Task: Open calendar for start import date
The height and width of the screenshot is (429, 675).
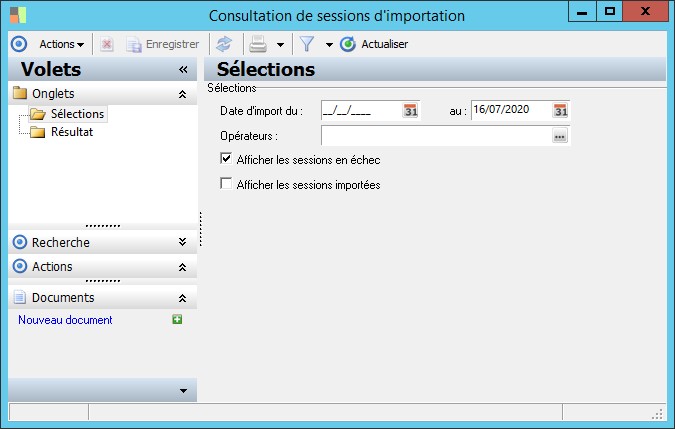Action: coord(410,110)
